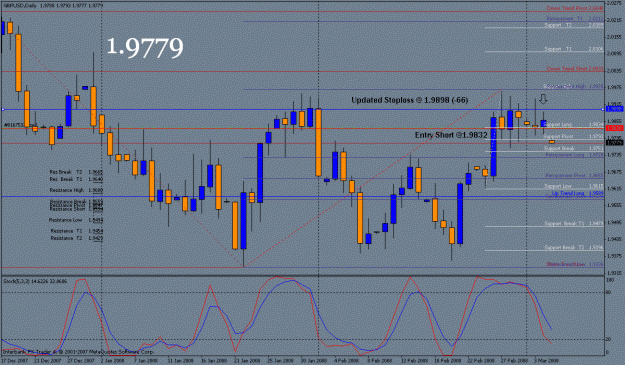The image size is (625, 365).
Task: Click the 'Support Long' level label
Action: click(x=574, y=124)
